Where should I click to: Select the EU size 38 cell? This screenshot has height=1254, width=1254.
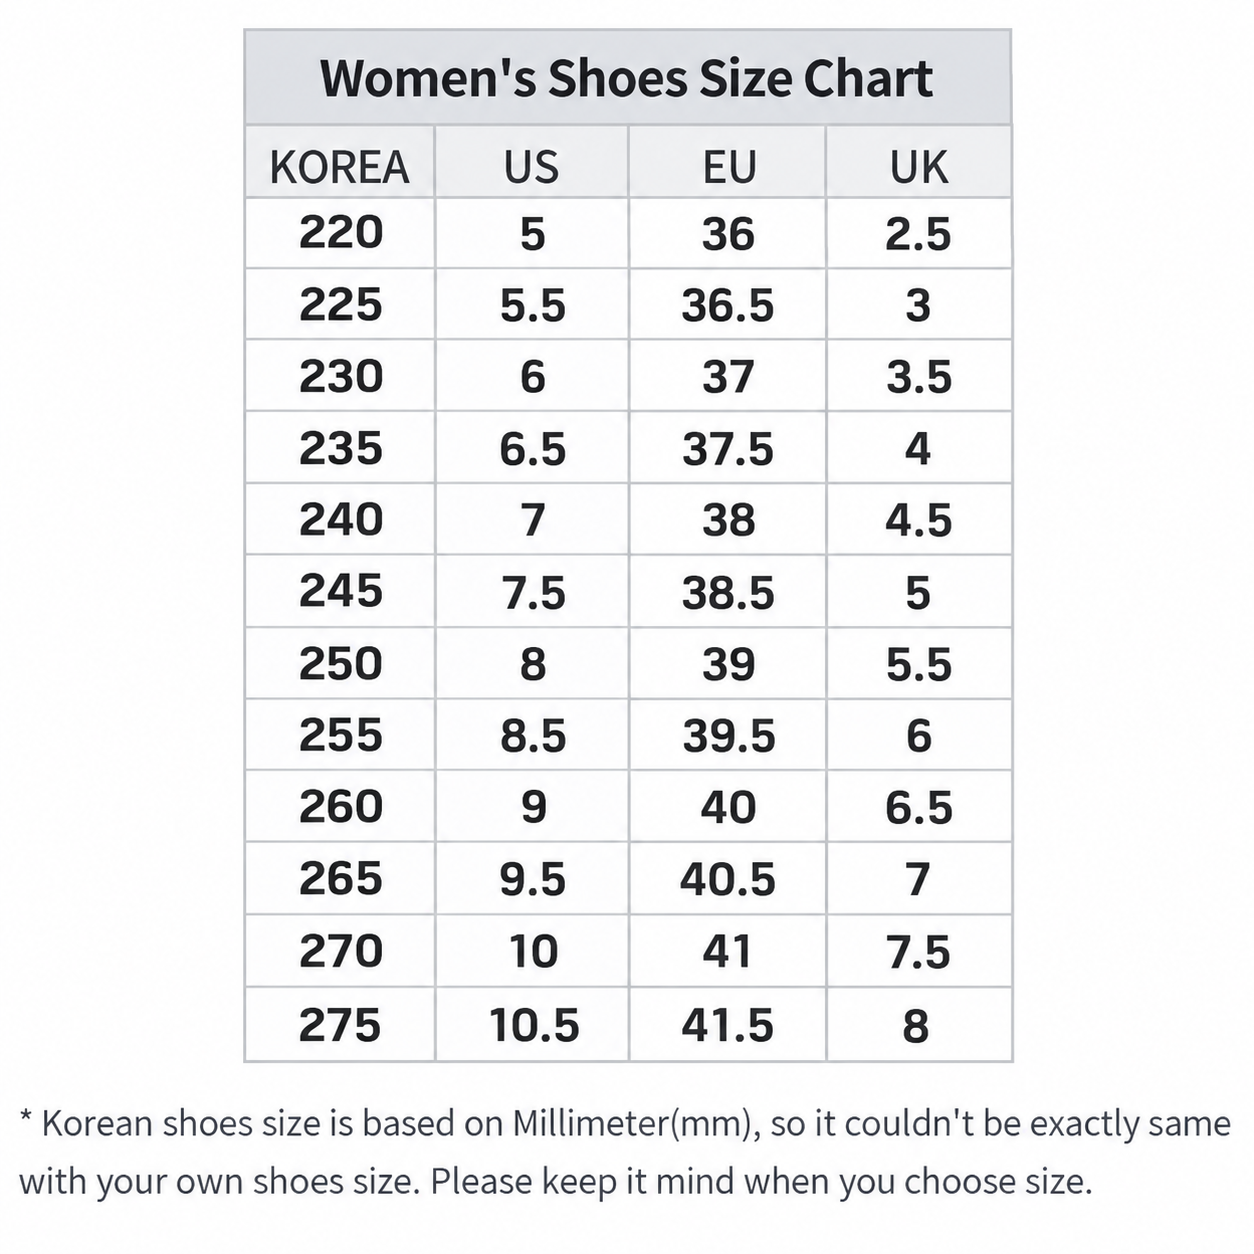728,520
